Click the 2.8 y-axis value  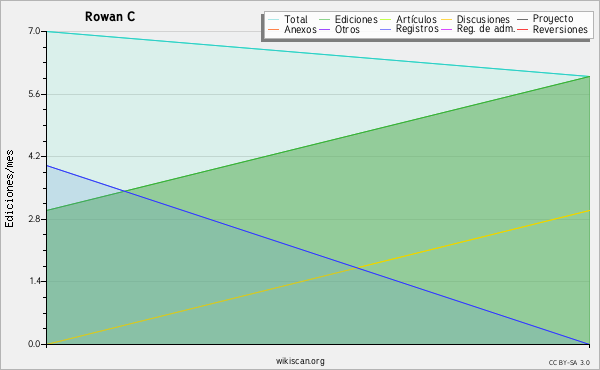pos(34,219)
